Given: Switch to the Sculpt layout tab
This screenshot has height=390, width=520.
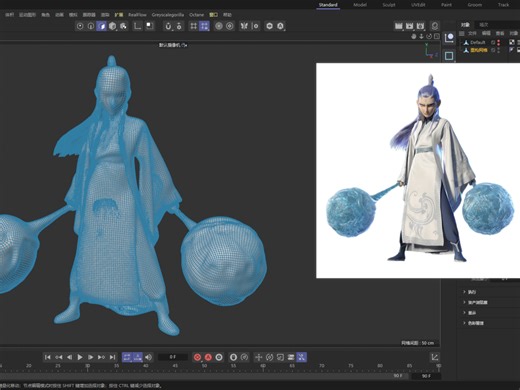Looking at the screenshot, I should (389, 5).
